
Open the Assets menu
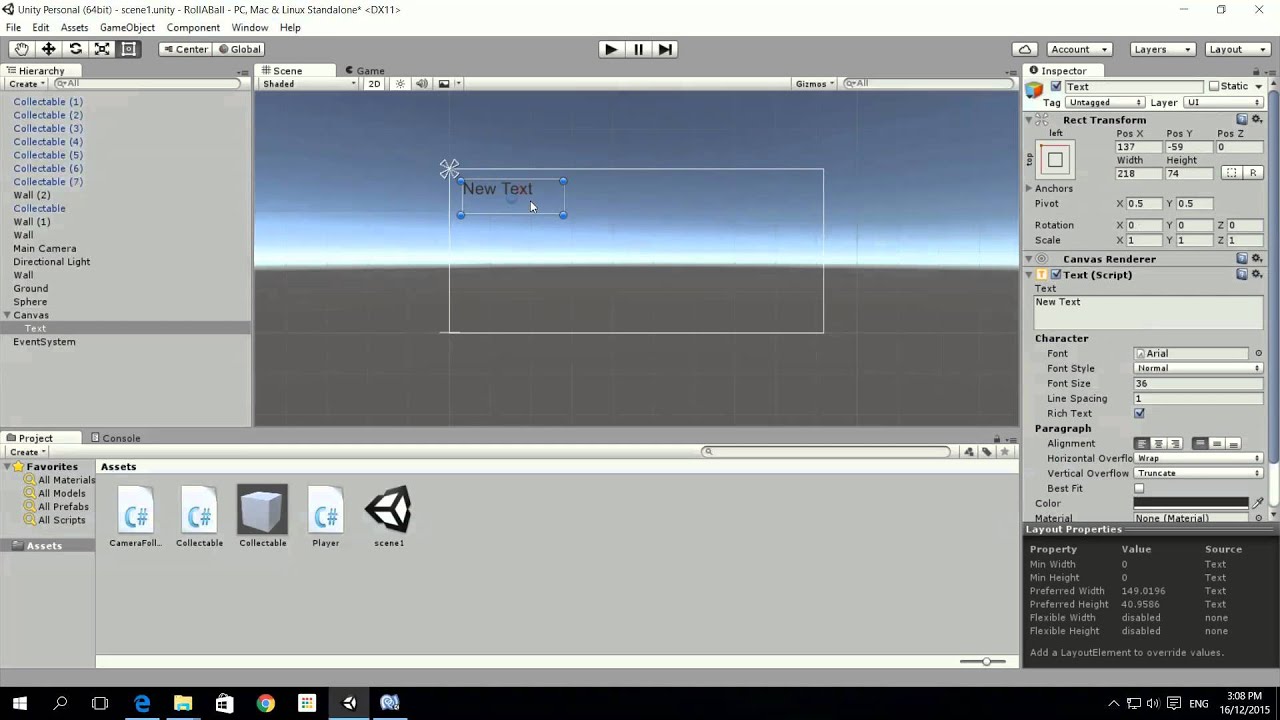74,28
